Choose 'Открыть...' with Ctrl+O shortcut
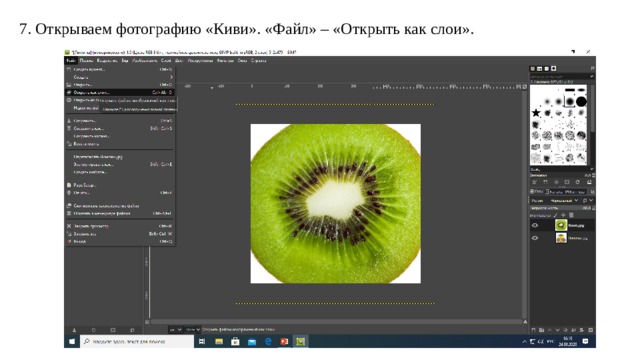 [x=120, y=85]
